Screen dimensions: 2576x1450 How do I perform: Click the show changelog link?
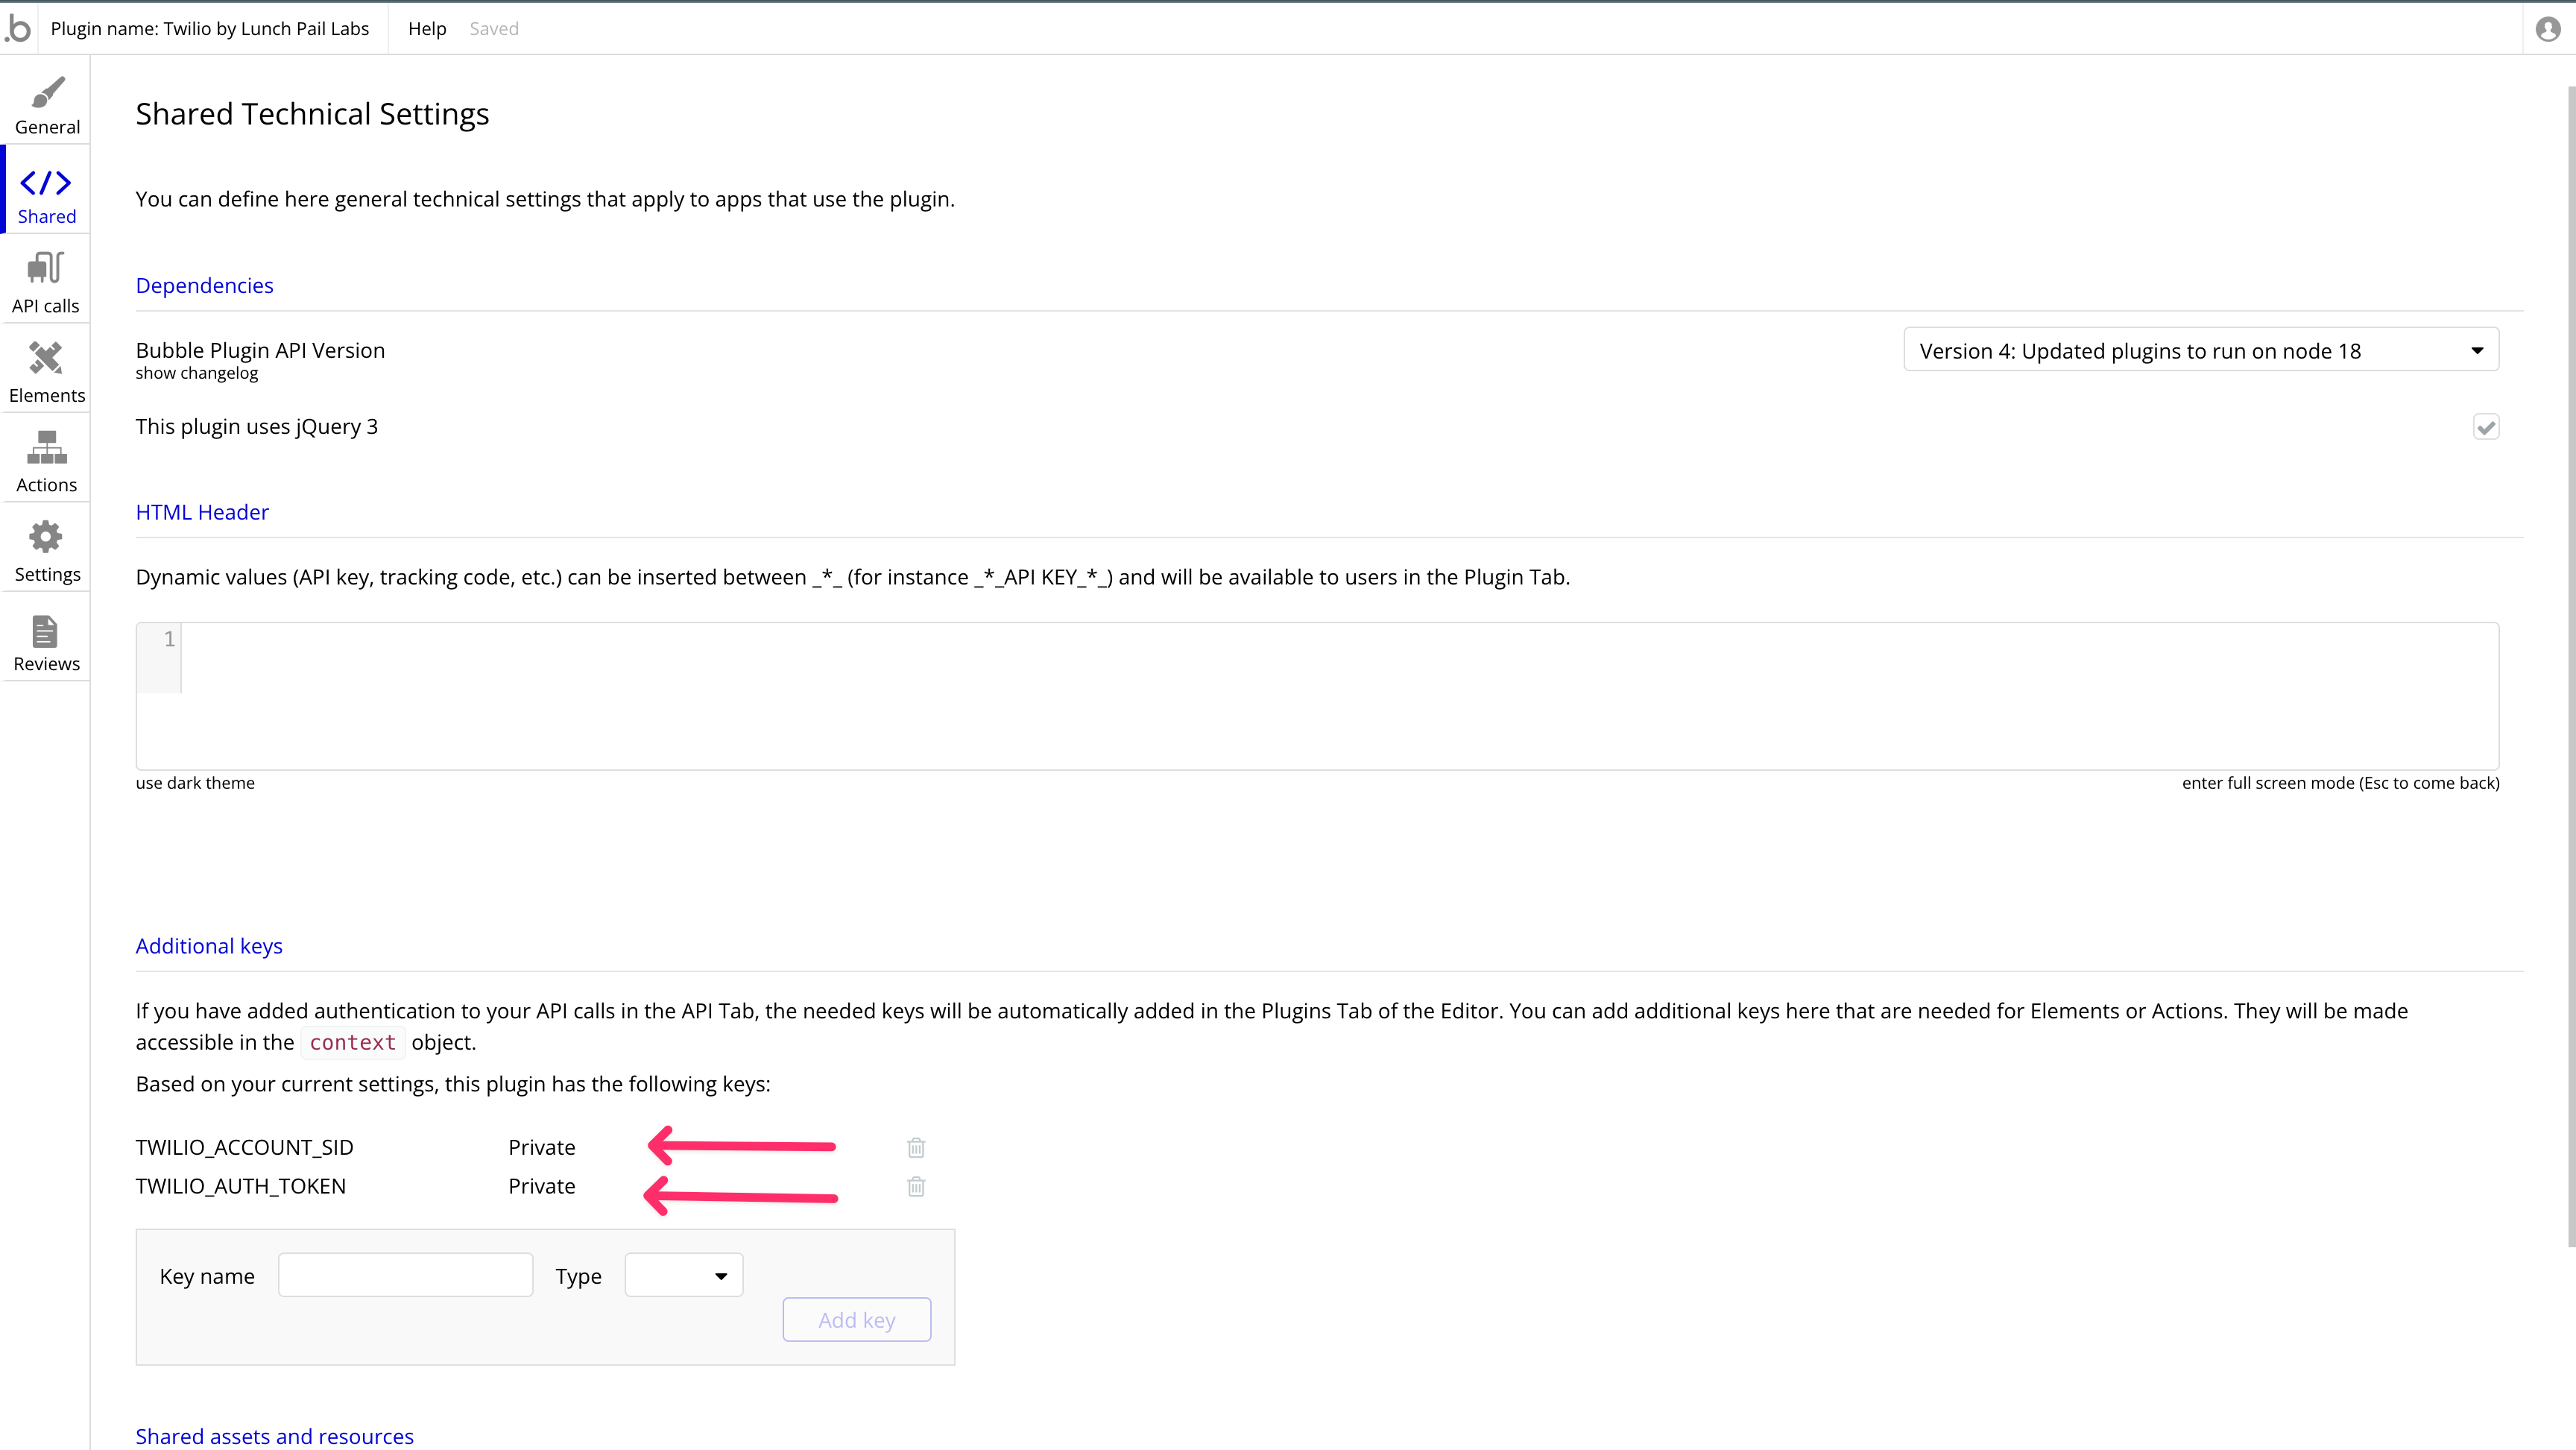pyautogui.click(x=196, y=373)
